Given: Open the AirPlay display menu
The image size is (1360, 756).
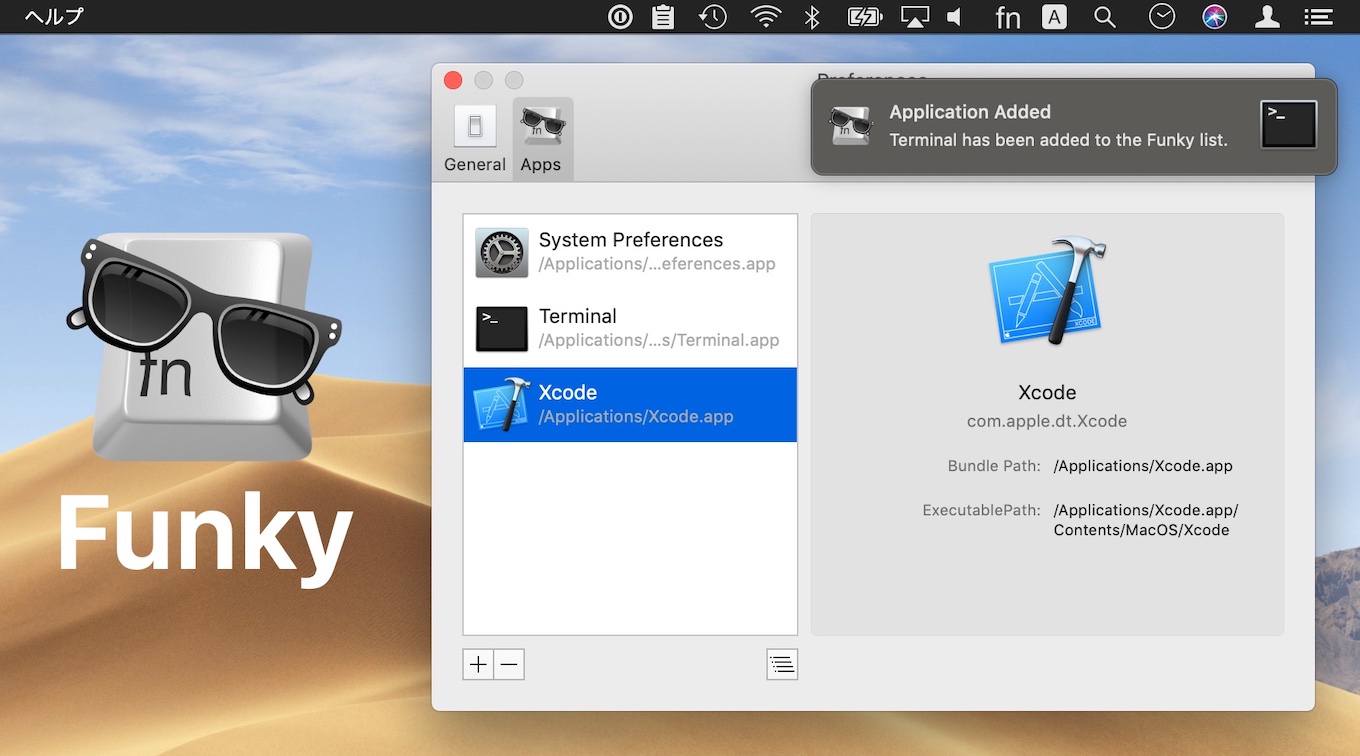Looking at the screenshot, I should (x=915, y=16).
